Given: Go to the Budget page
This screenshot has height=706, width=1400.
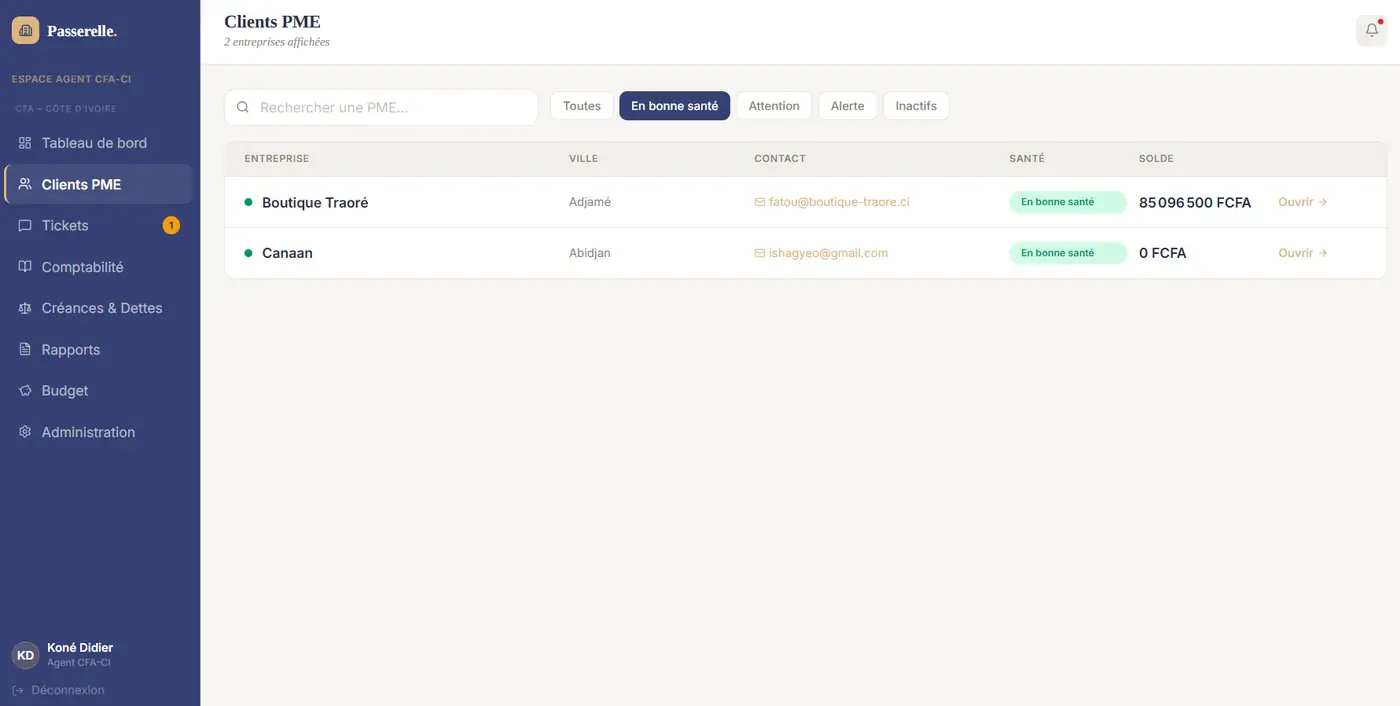Looking at the screenshot, I should coord(98,391).
